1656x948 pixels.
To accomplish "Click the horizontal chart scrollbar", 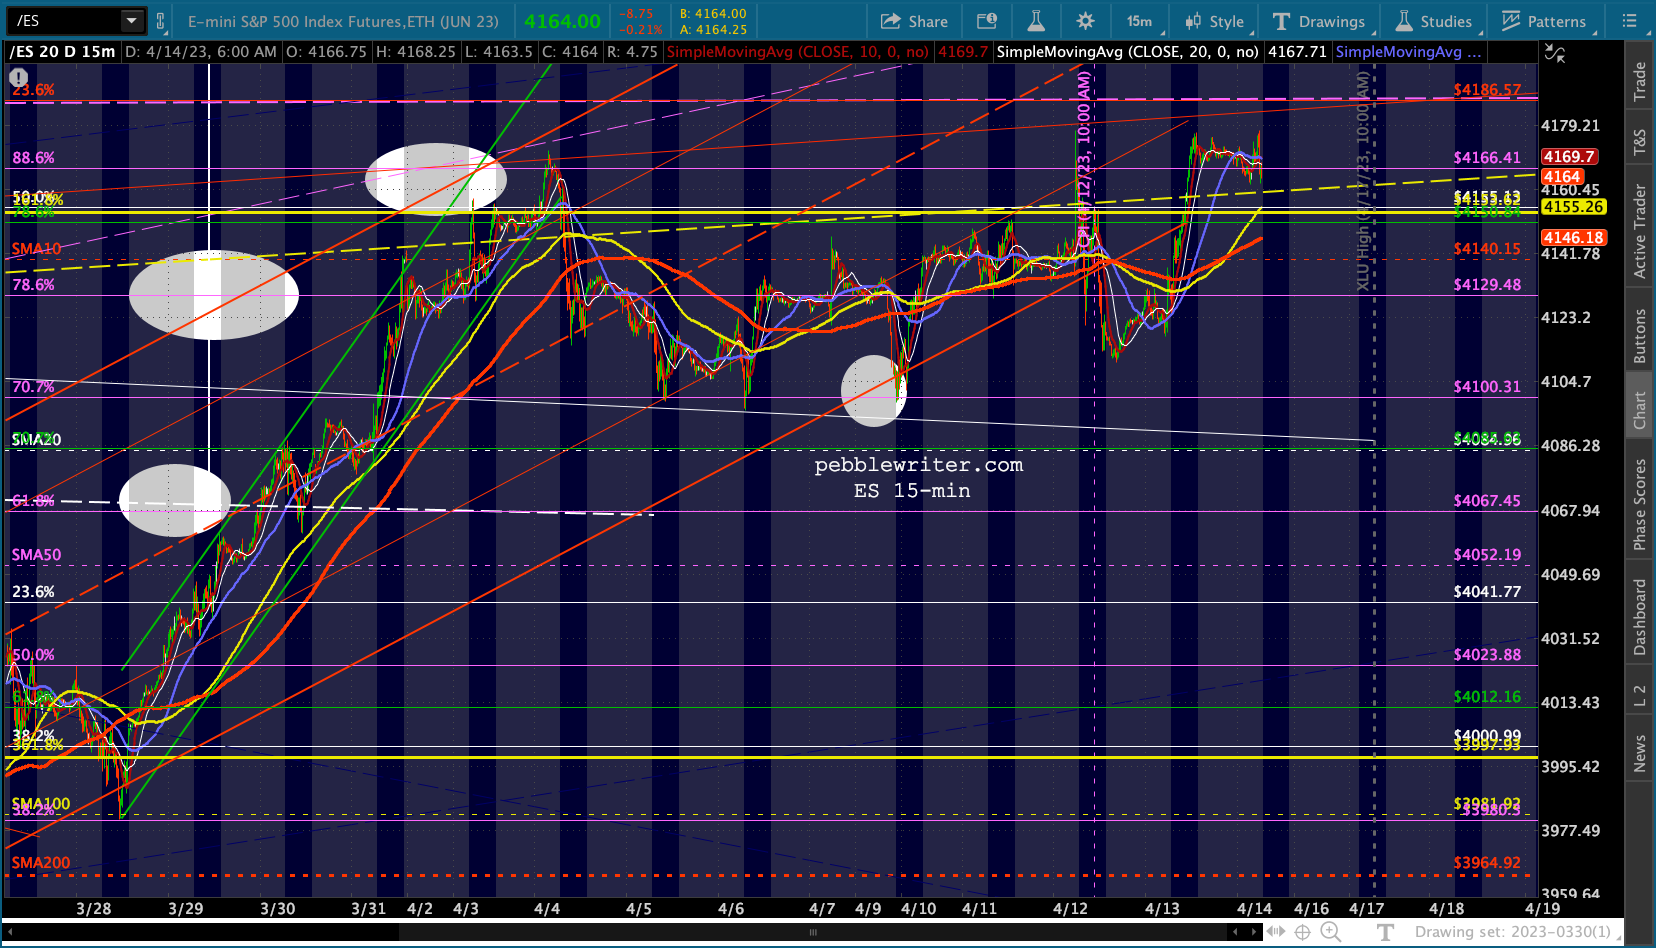I will pos(813,932).
